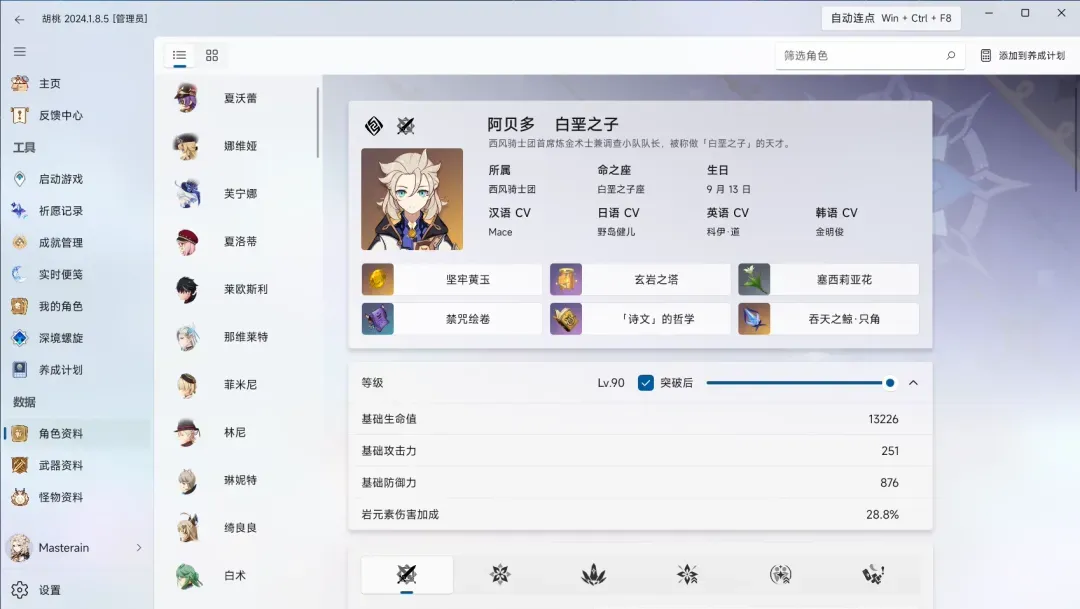Switch to grid view layout icon
Viewport: 1080px width, 609px height.
[212, 56]
